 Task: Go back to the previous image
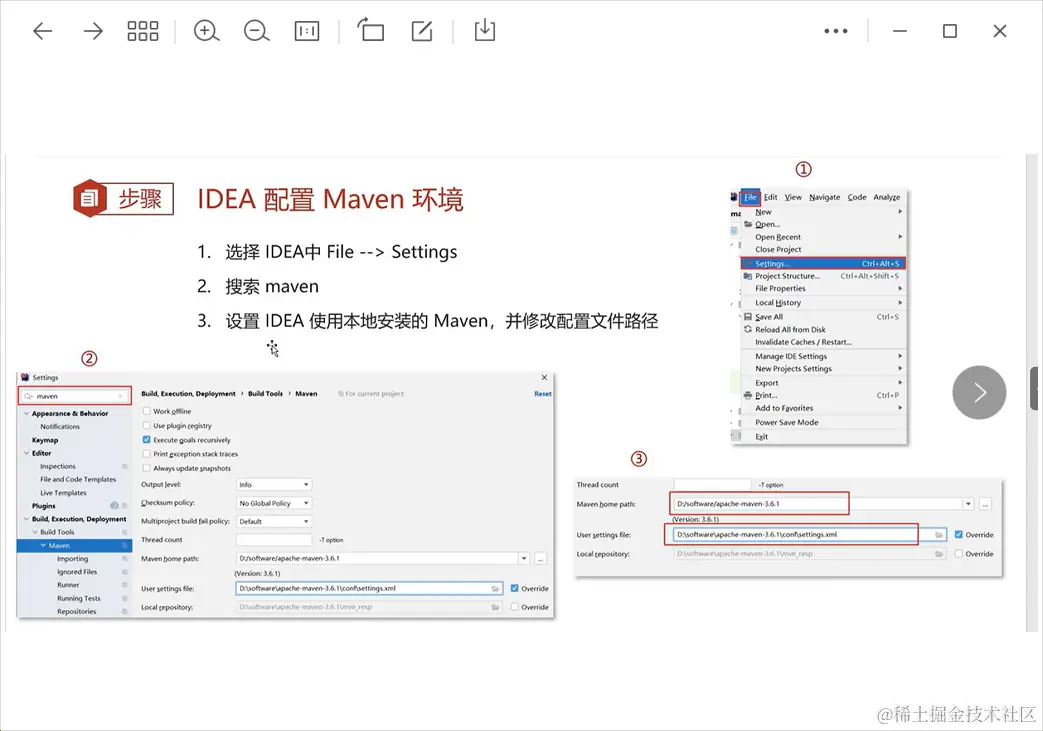click(x=43, y=31)
